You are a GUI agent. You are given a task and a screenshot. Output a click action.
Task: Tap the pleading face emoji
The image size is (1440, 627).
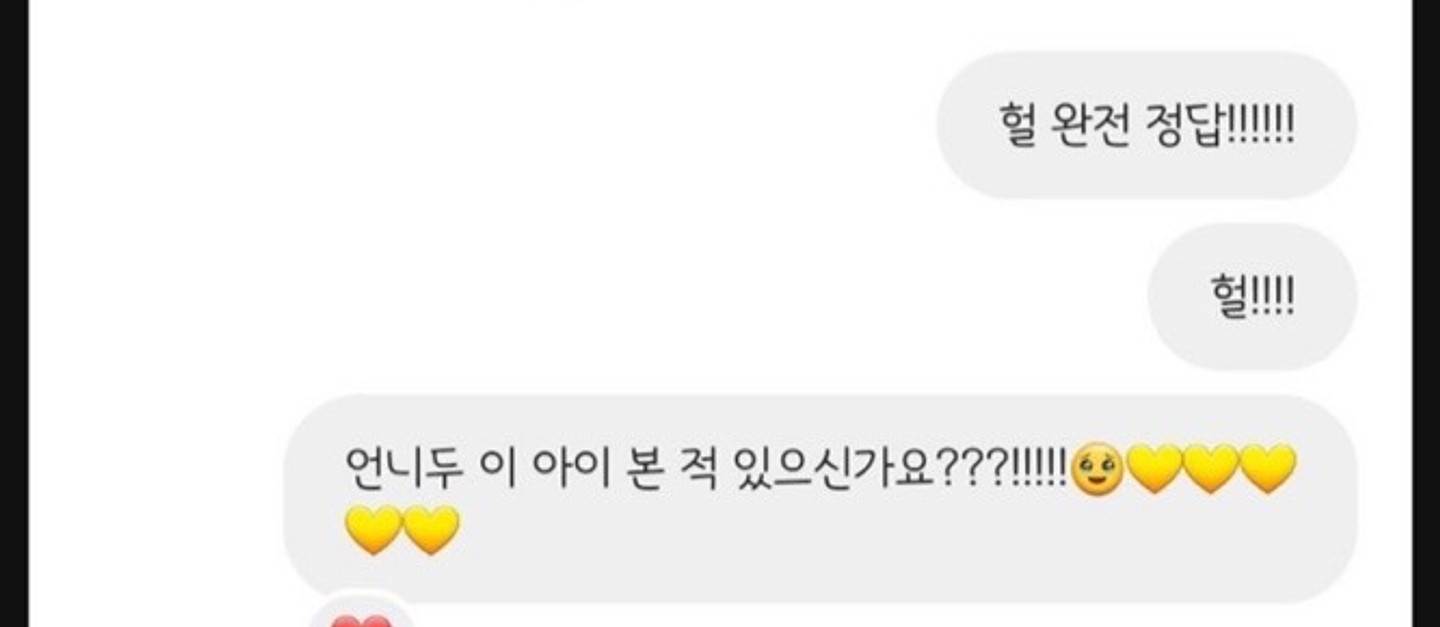click(x=1098, y=472)
